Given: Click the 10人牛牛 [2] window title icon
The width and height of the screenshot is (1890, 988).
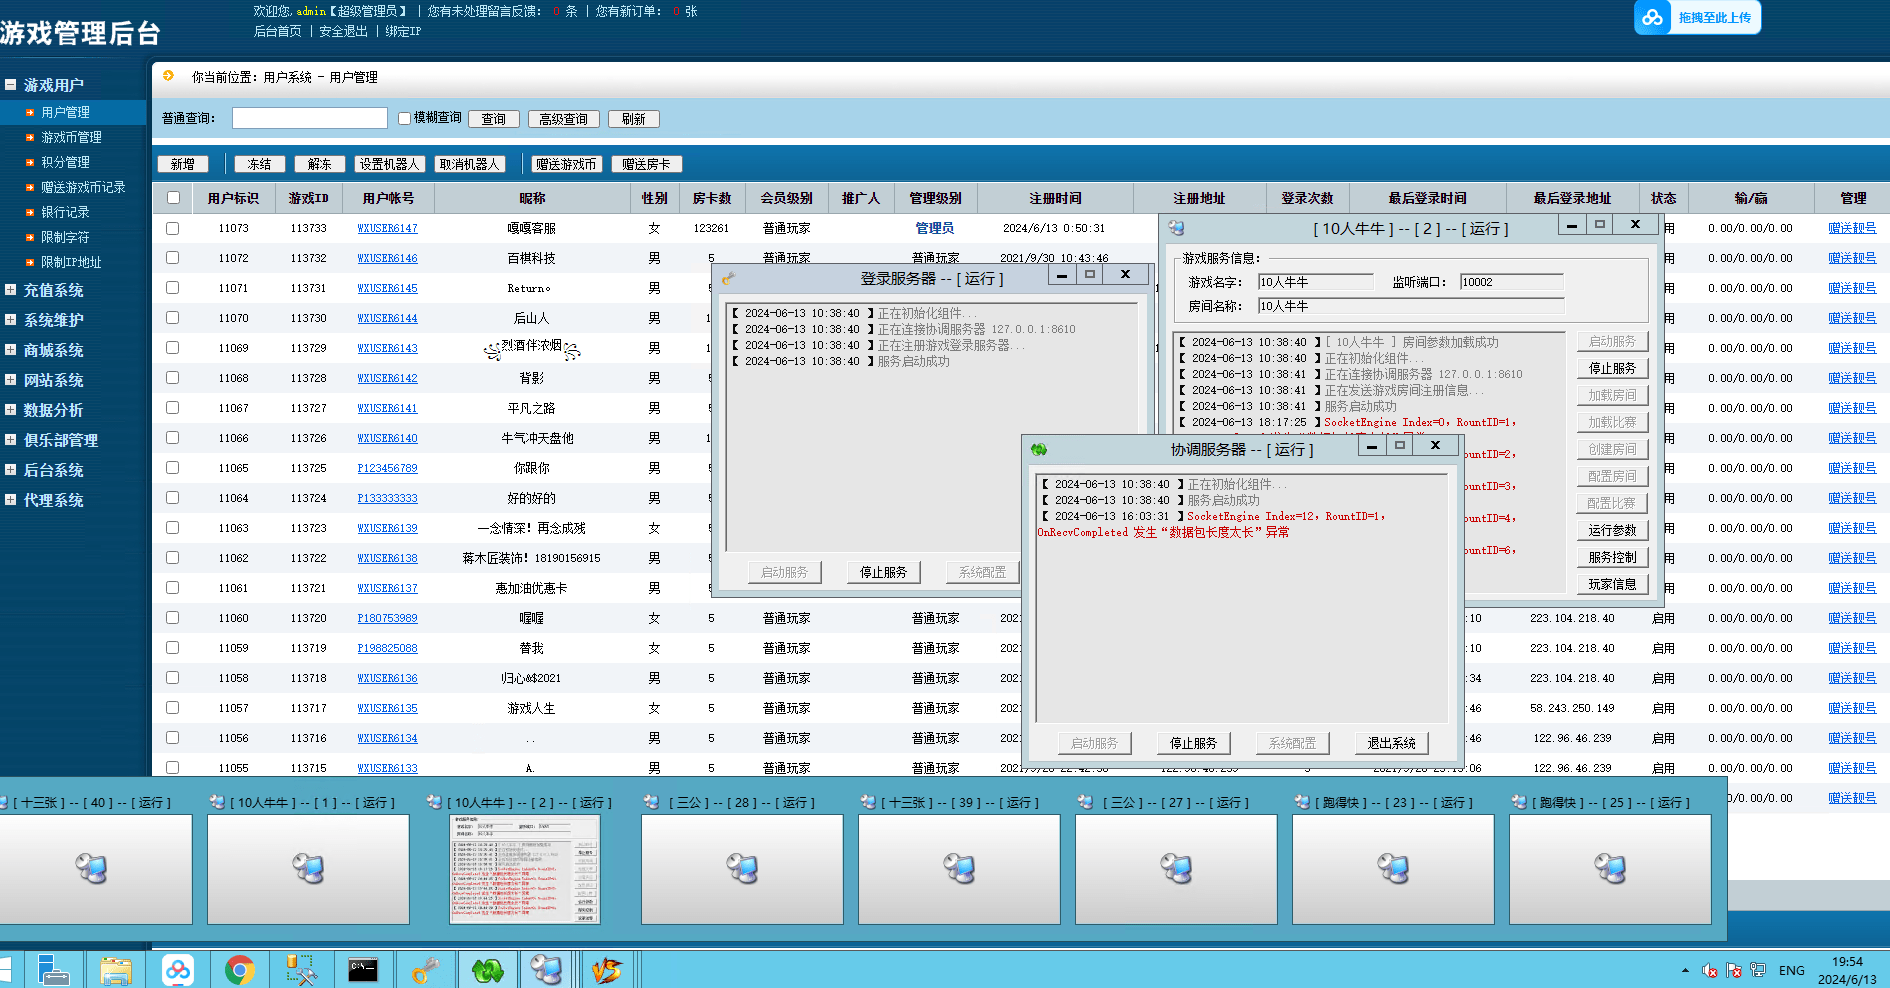Looking at the screenshot, I should (1176, 228).
